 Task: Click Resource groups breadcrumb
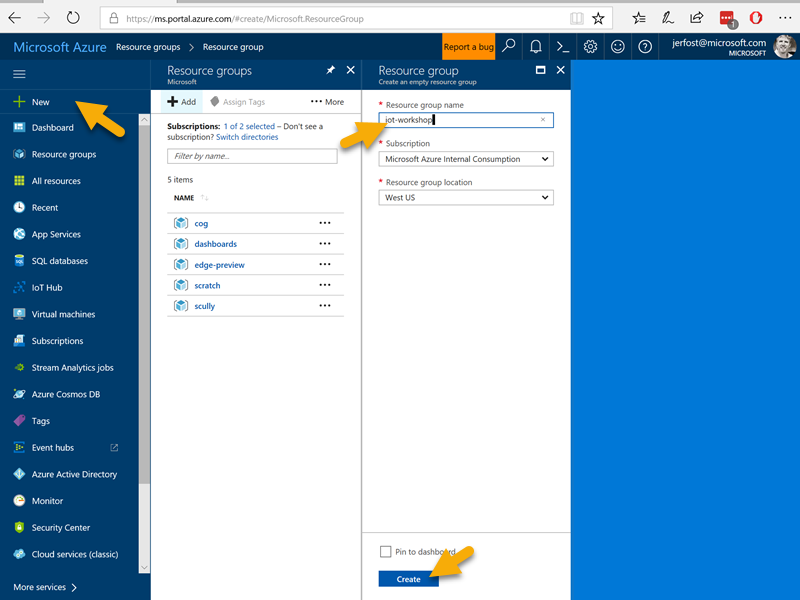[x=148, y=47]
